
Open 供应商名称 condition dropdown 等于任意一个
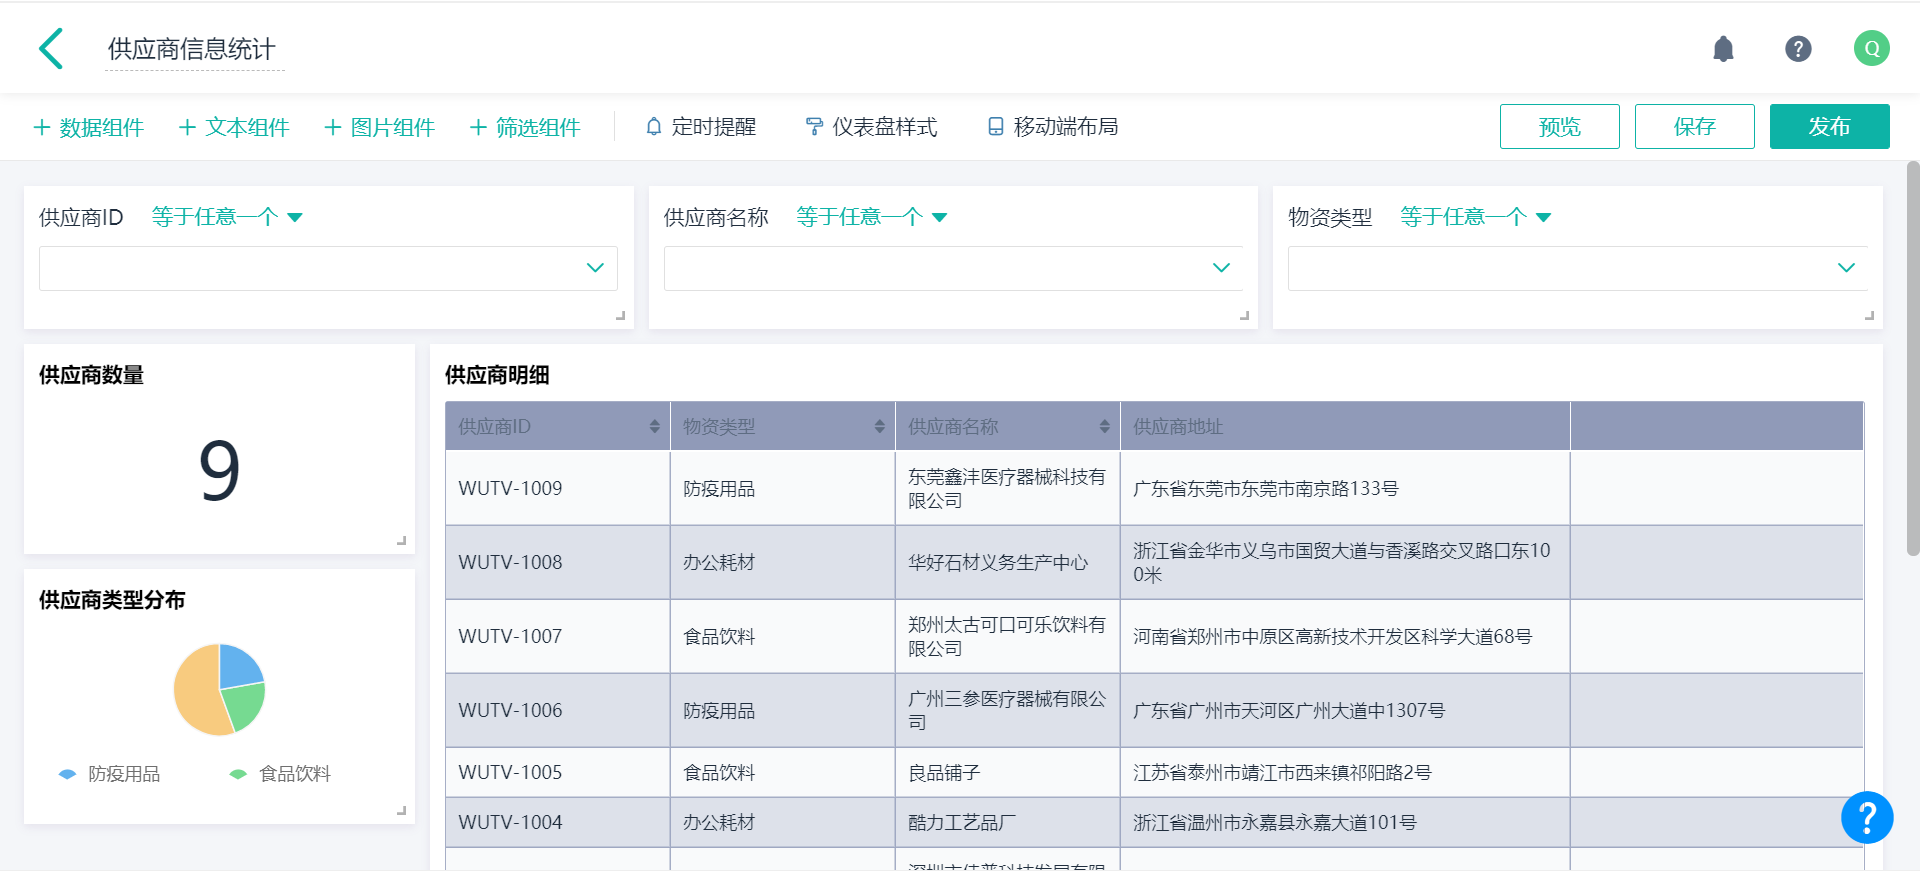click(871, 217)
